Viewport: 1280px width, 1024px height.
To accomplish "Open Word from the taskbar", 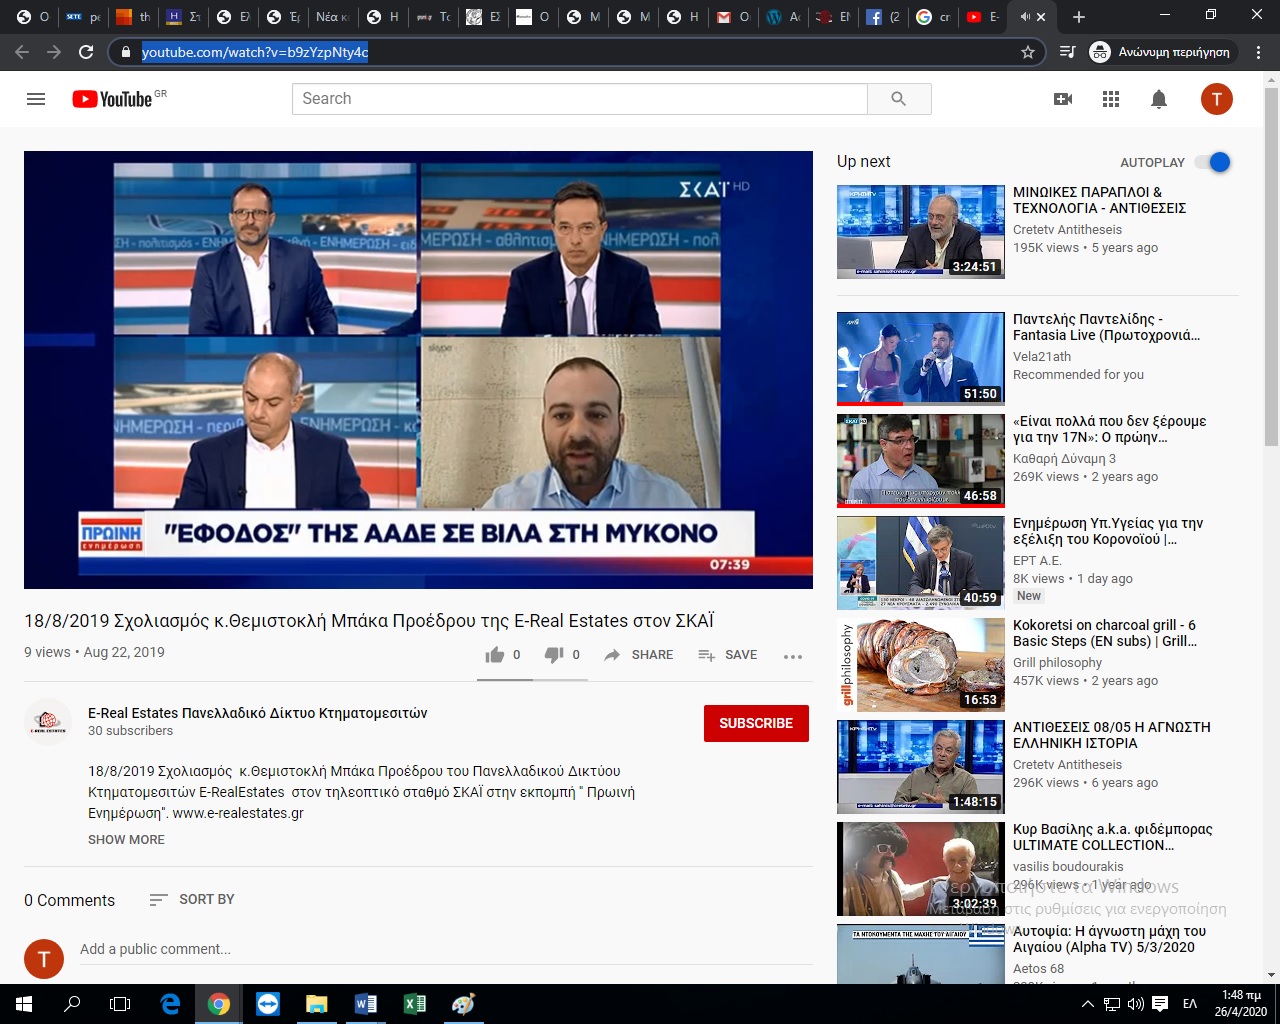I will point(366,1004).
